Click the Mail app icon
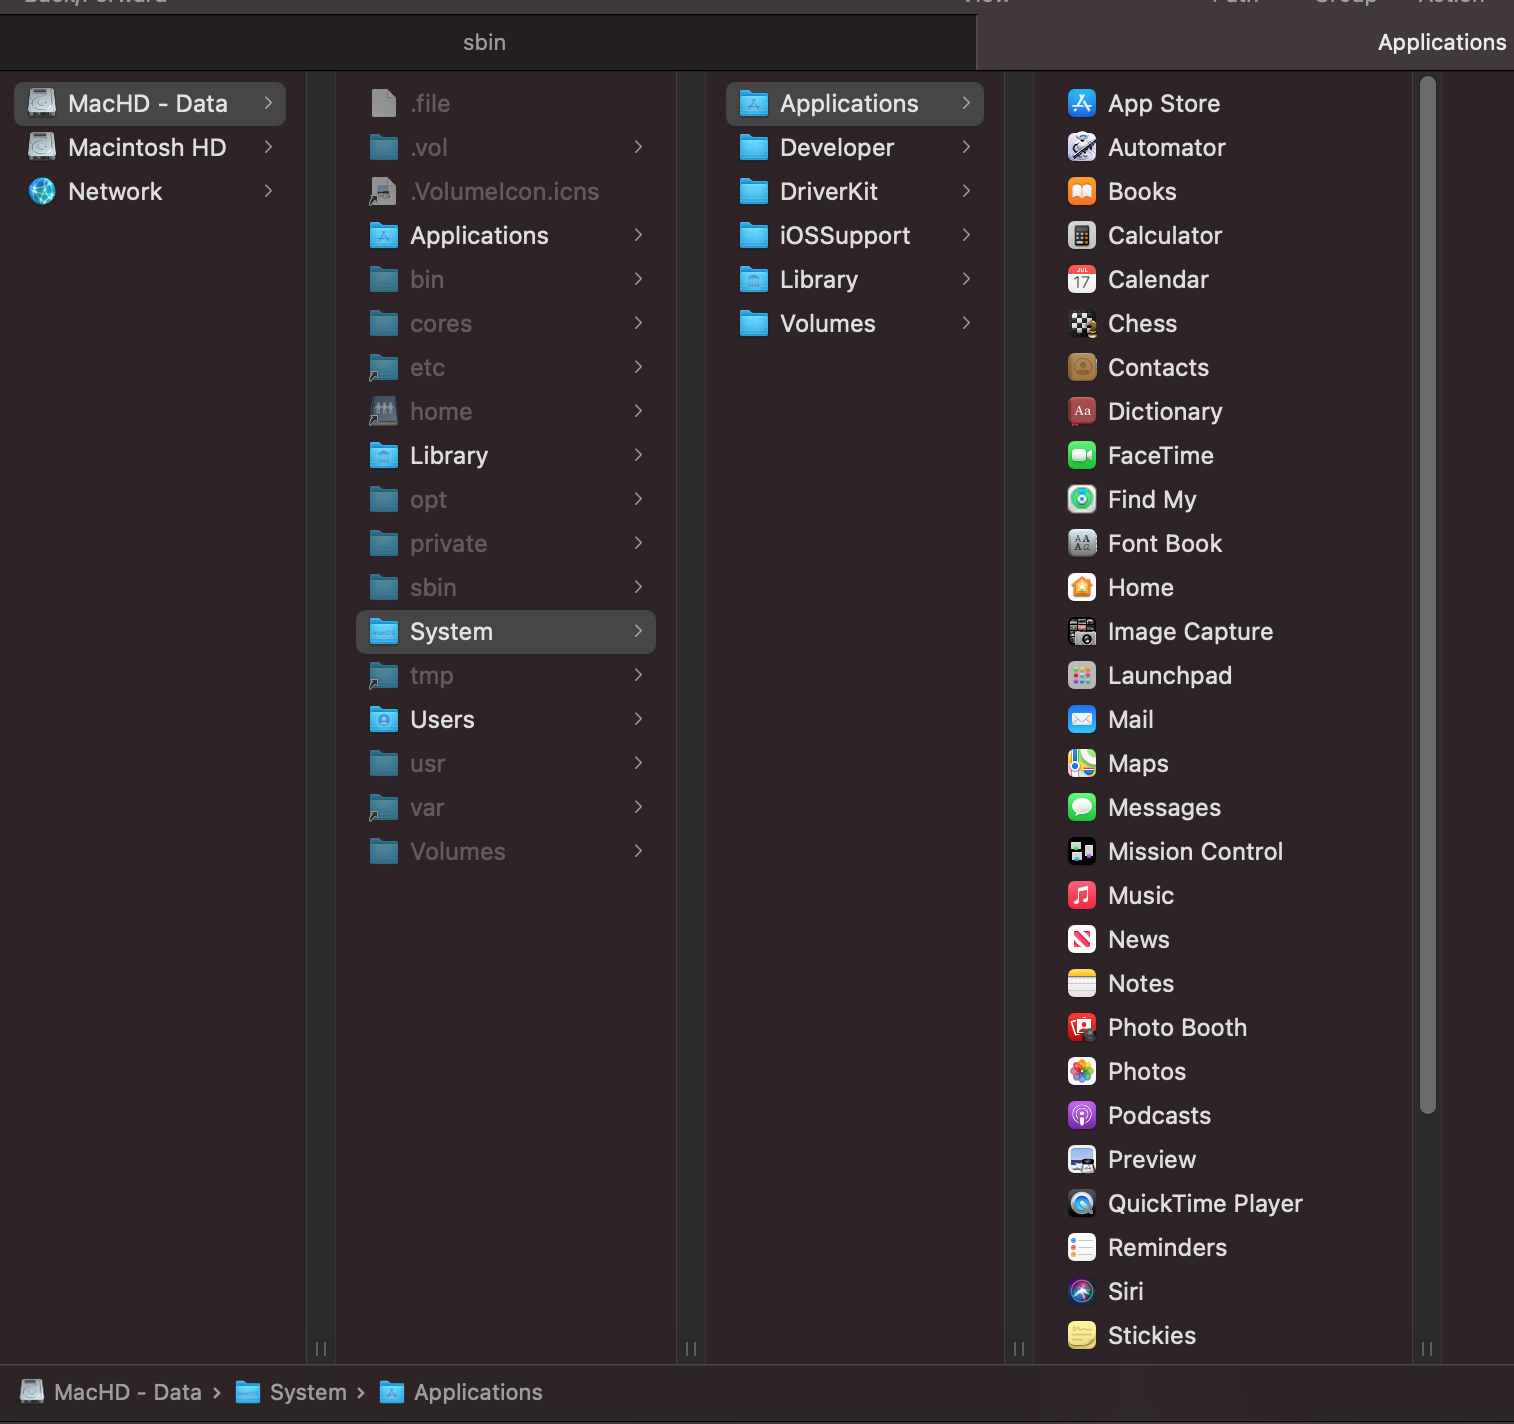The height and width of the screenshot is (1424, 1514). point(1082,719)
